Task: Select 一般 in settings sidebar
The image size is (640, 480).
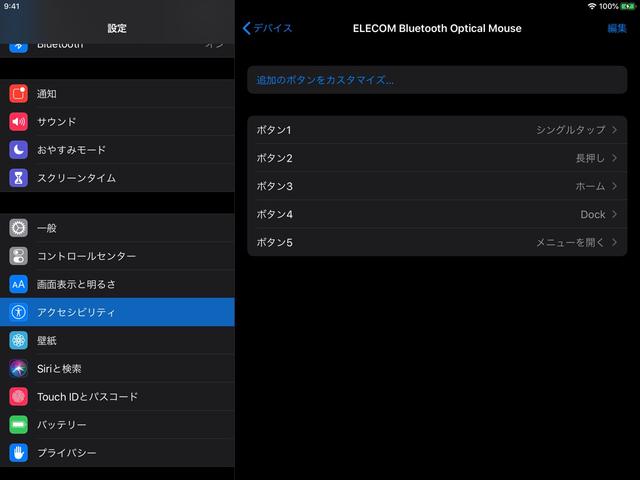Action: pyautogui.click(x=117, y=228)
